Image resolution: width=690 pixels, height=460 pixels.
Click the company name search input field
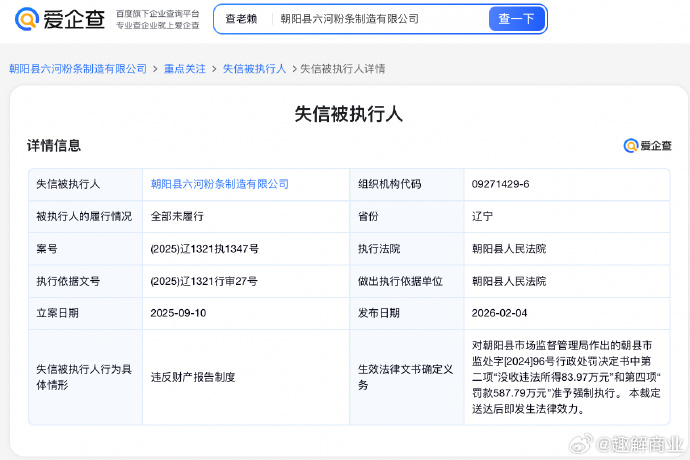[380, 18]
